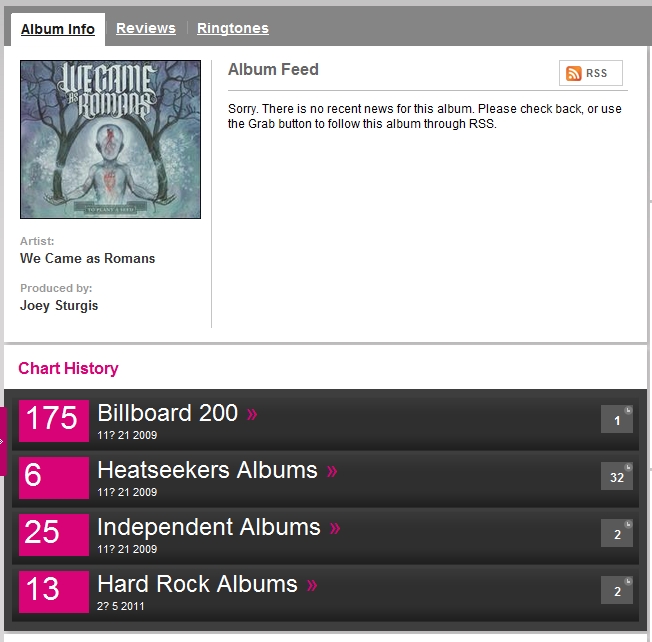Open Joey Sturgis producer link
The height and width of the screenshot is (642, 652).
click(x=59, y=305)
